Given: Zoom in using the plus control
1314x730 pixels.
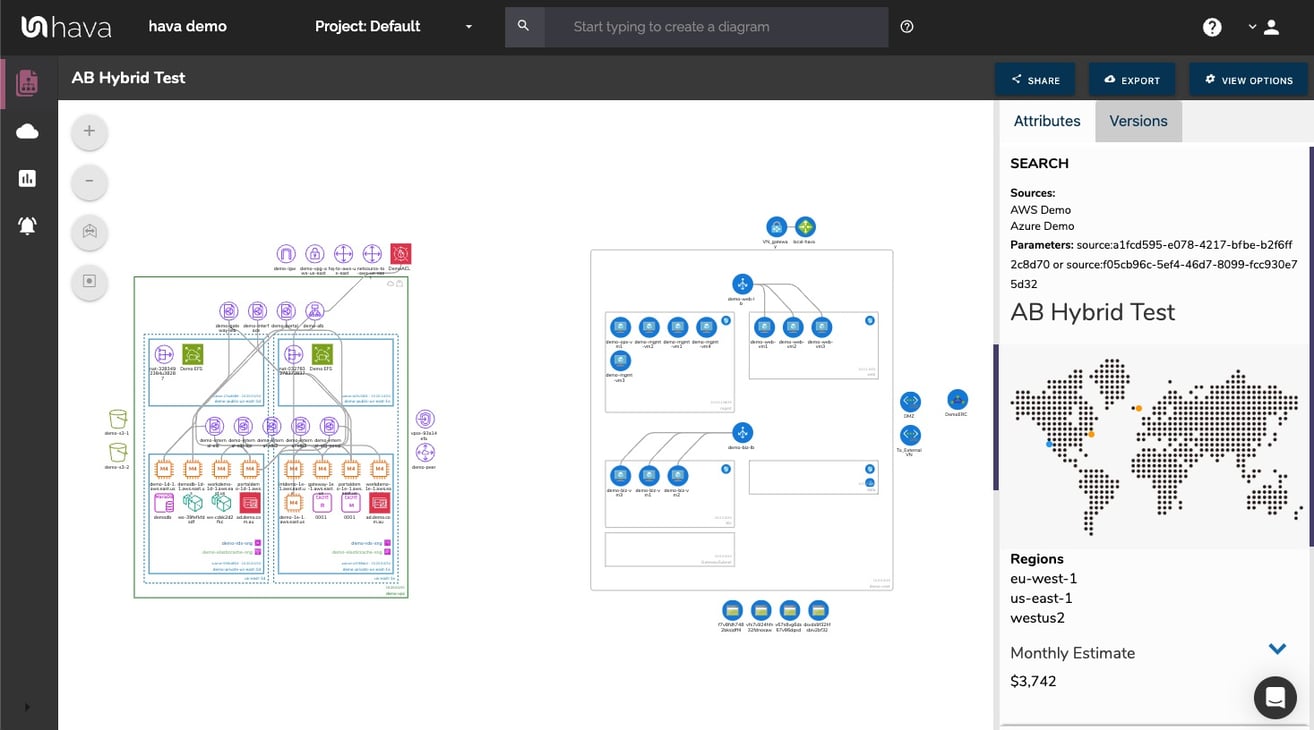Looking at the screenshot, I should pos(89,131).
